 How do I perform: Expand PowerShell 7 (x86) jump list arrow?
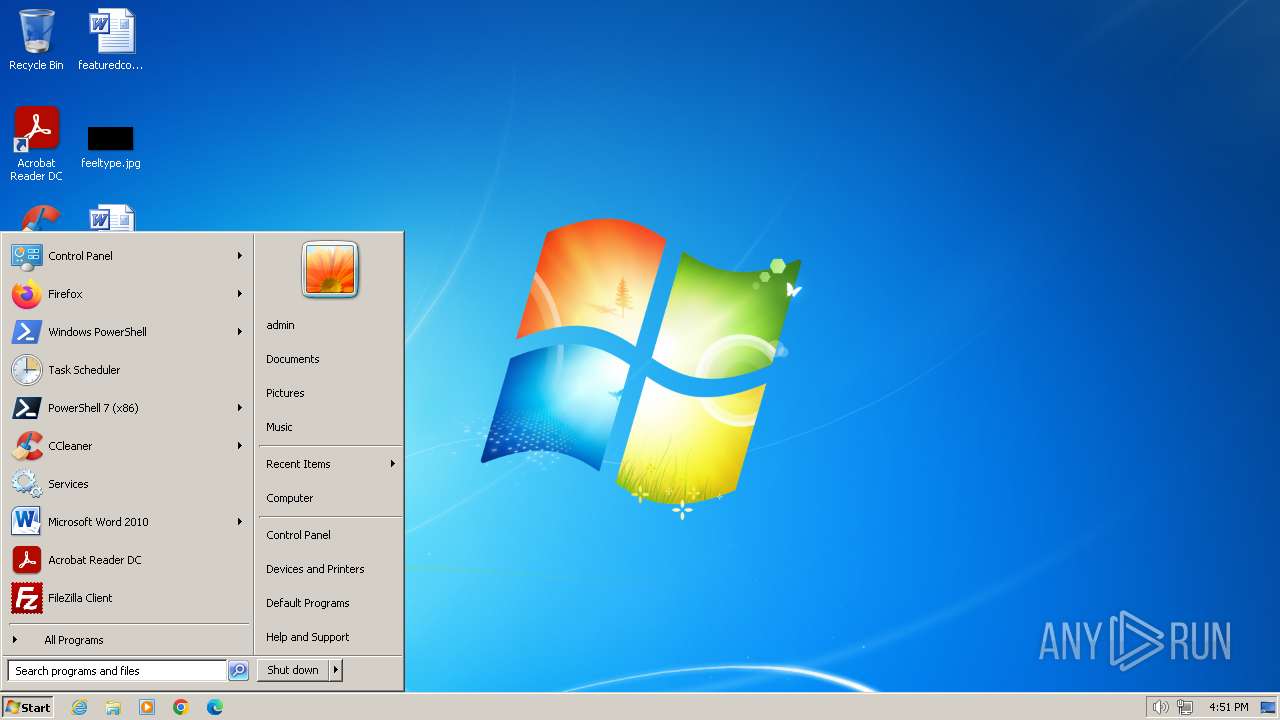click(240, 408)
